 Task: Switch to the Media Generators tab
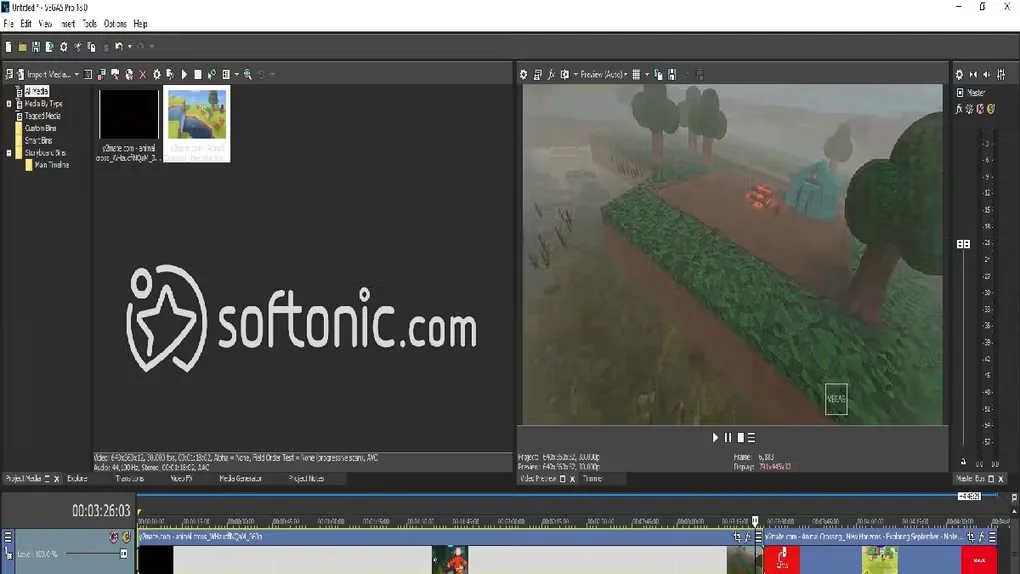[241, 479]
